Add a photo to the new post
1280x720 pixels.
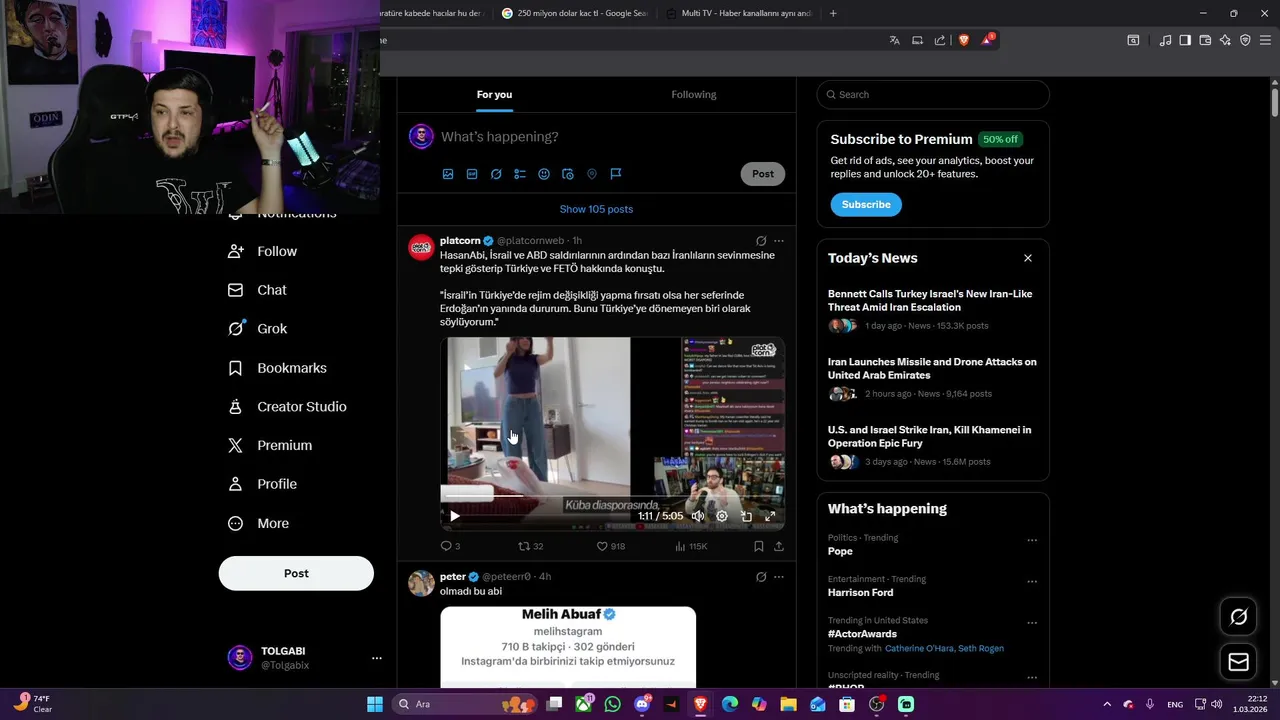tap(448, 174)
